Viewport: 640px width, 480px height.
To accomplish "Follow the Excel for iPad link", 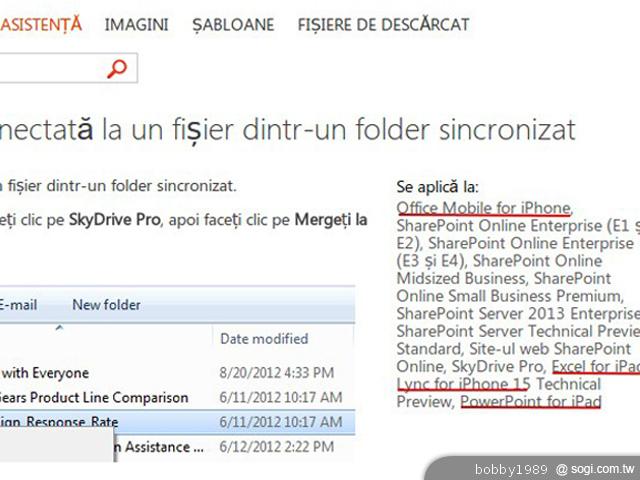I will 596,367.
